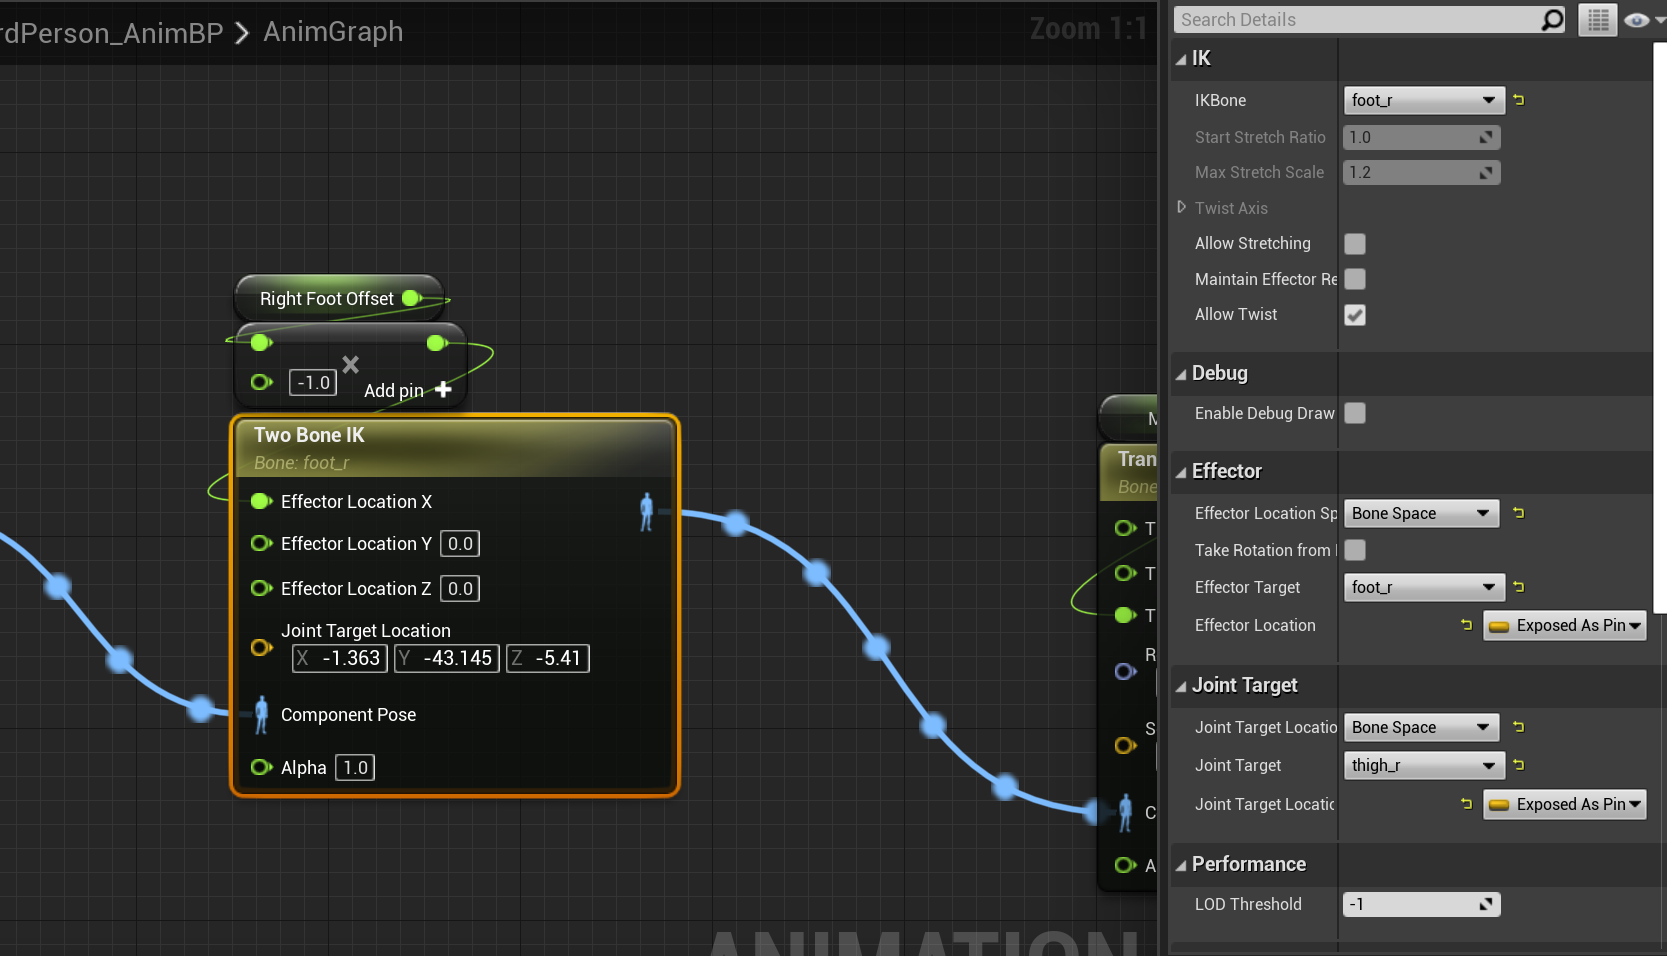Click LOD Threshold value field
Viewport: 1667px width, 956px height.
[1421, 904]
